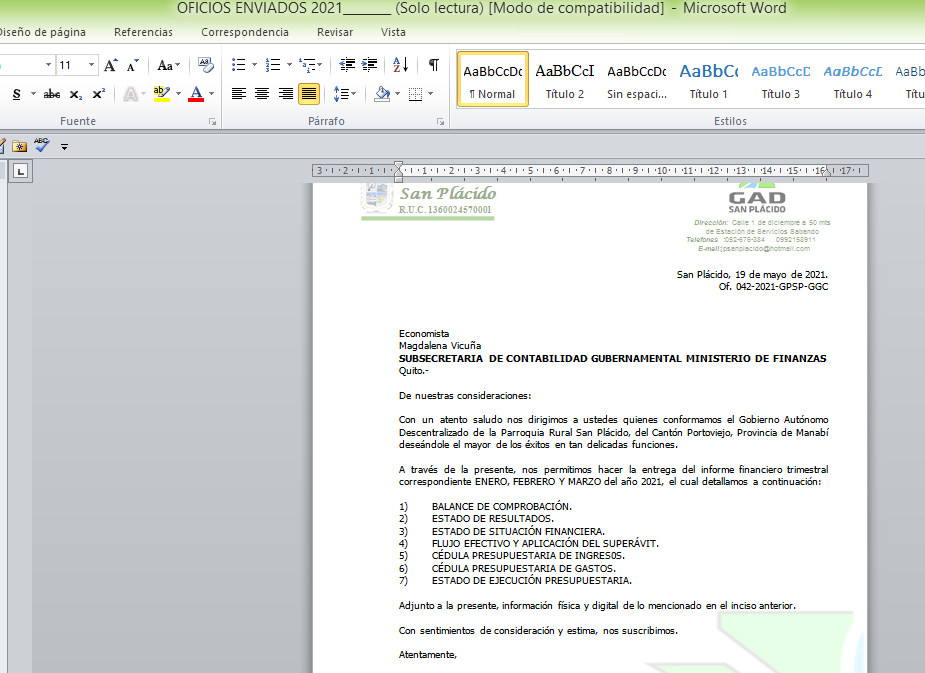925x673 pixels.
Task: Run the spelling check from quick toolbar
Action: click(41, 145)
